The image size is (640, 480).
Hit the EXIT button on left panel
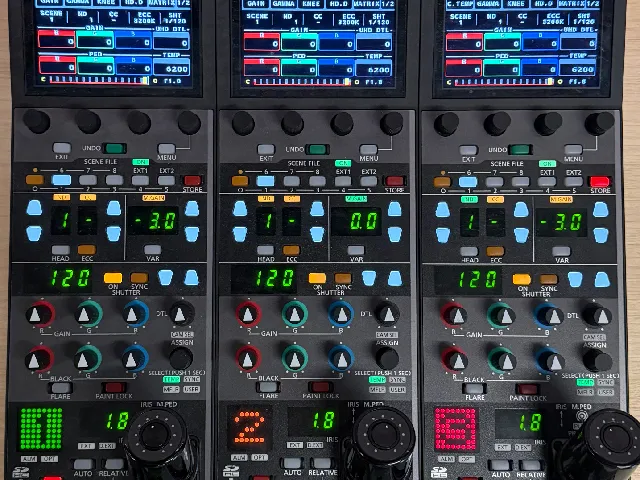[62, 148]
